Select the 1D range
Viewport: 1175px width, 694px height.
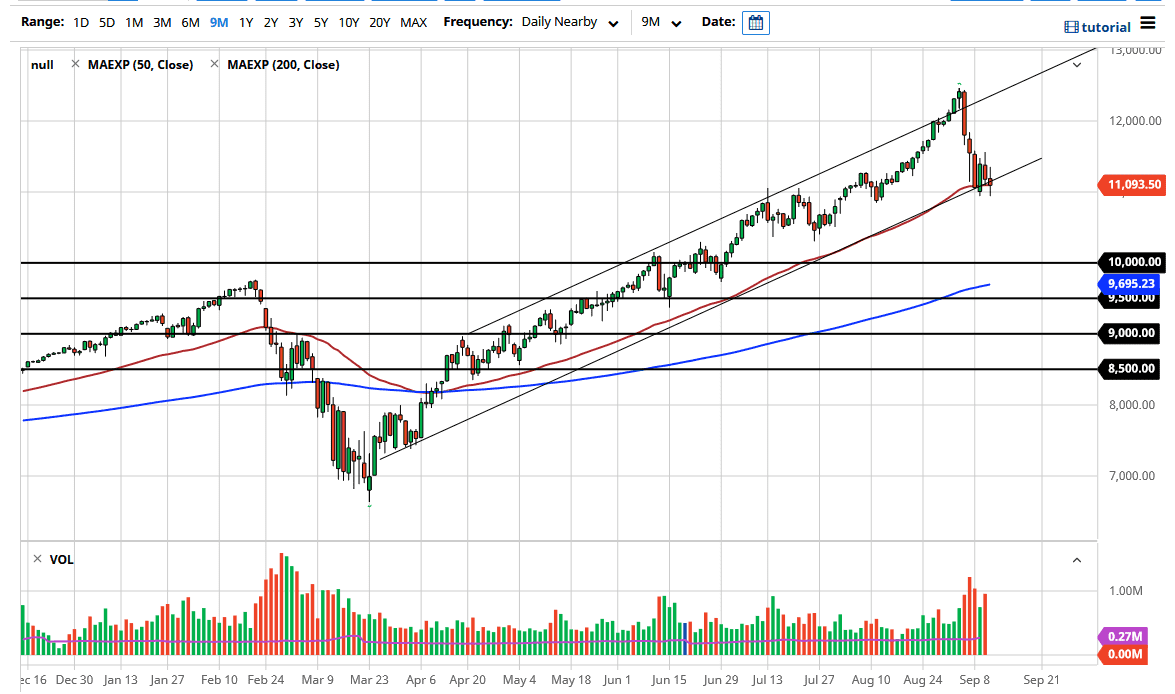[81, 22]
